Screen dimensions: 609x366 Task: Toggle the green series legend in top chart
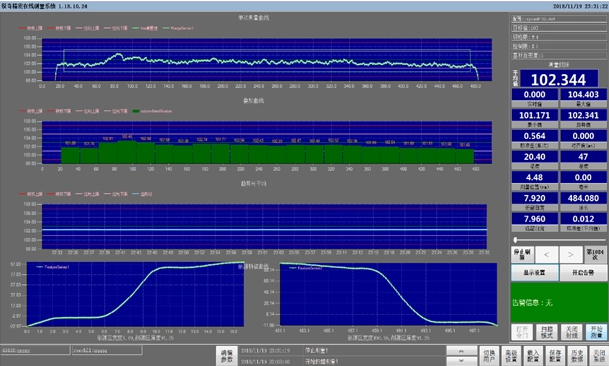click(145, 28)
